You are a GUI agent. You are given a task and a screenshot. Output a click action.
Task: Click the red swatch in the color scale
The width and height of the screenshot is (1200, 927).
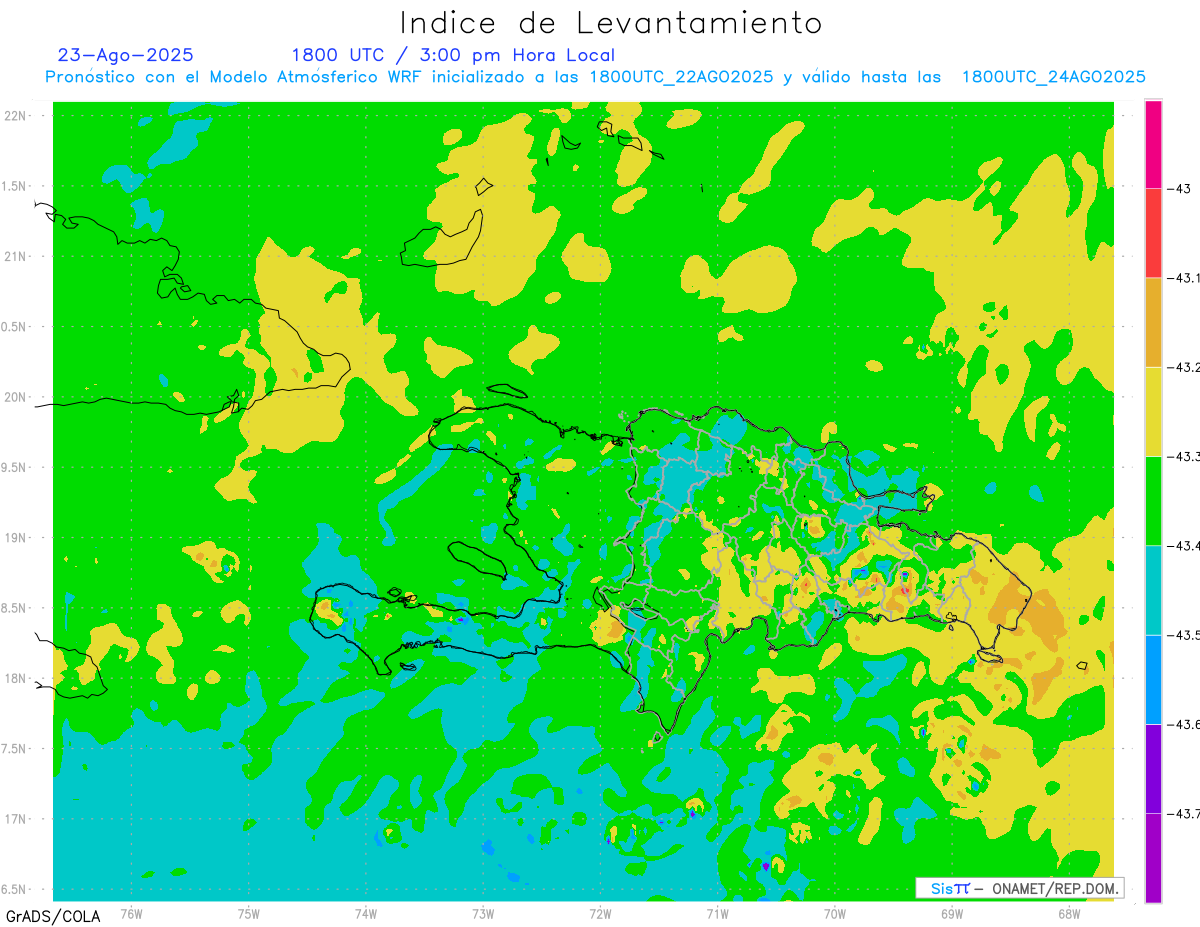click(1153, 233)
